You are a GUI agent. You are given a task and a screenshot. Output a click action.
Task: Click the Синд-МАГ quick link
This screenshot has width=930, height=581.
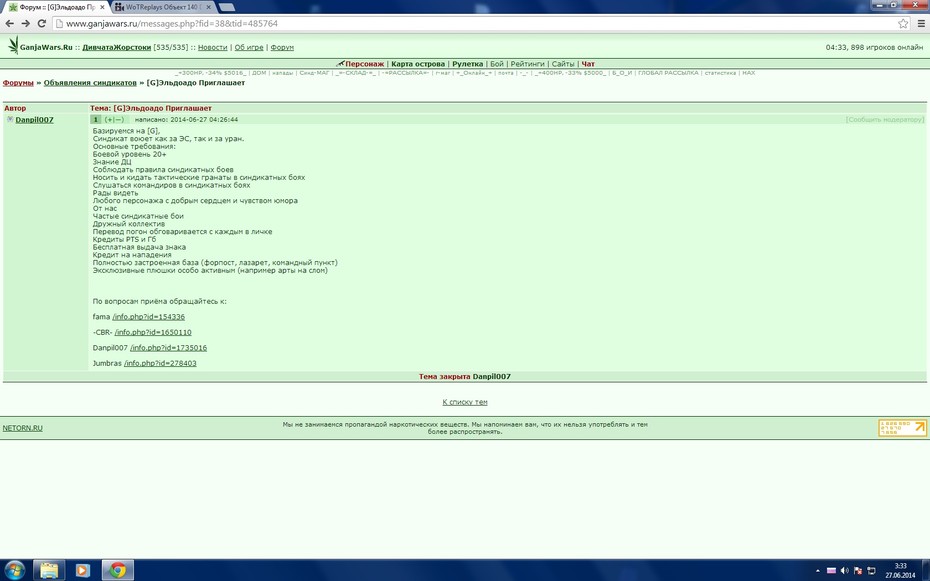tap(314, 73)
